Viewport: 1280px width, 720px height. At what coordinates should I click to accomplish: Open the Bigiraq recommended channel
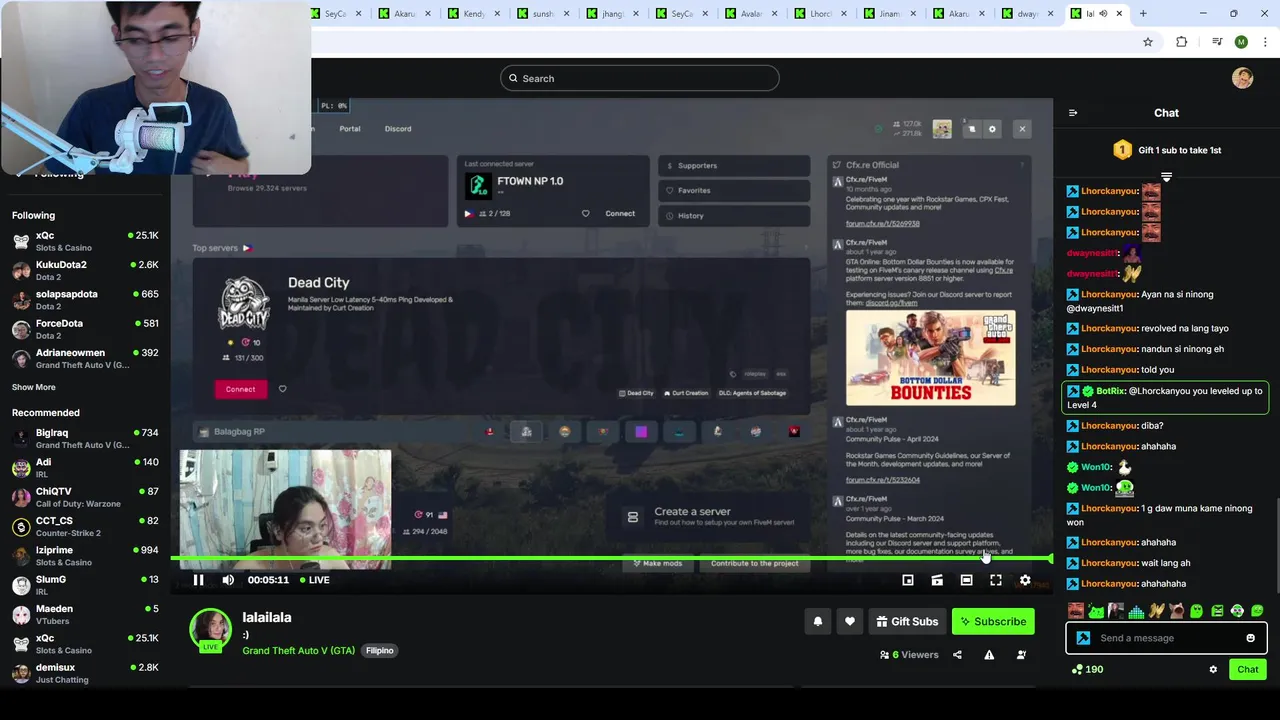(85, 438)
